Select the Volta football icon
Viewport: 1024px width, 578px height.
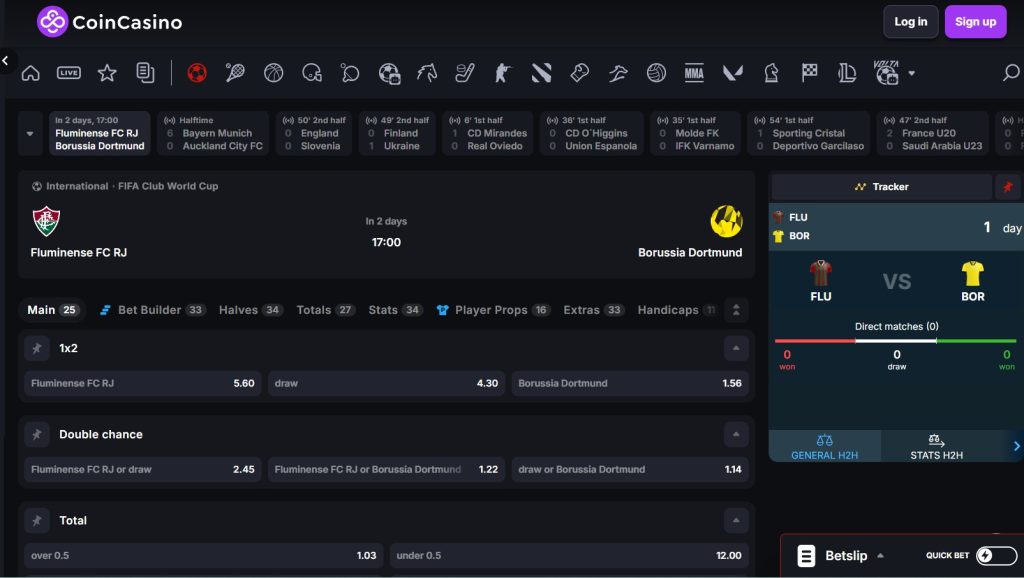click(x=886, y=72)
